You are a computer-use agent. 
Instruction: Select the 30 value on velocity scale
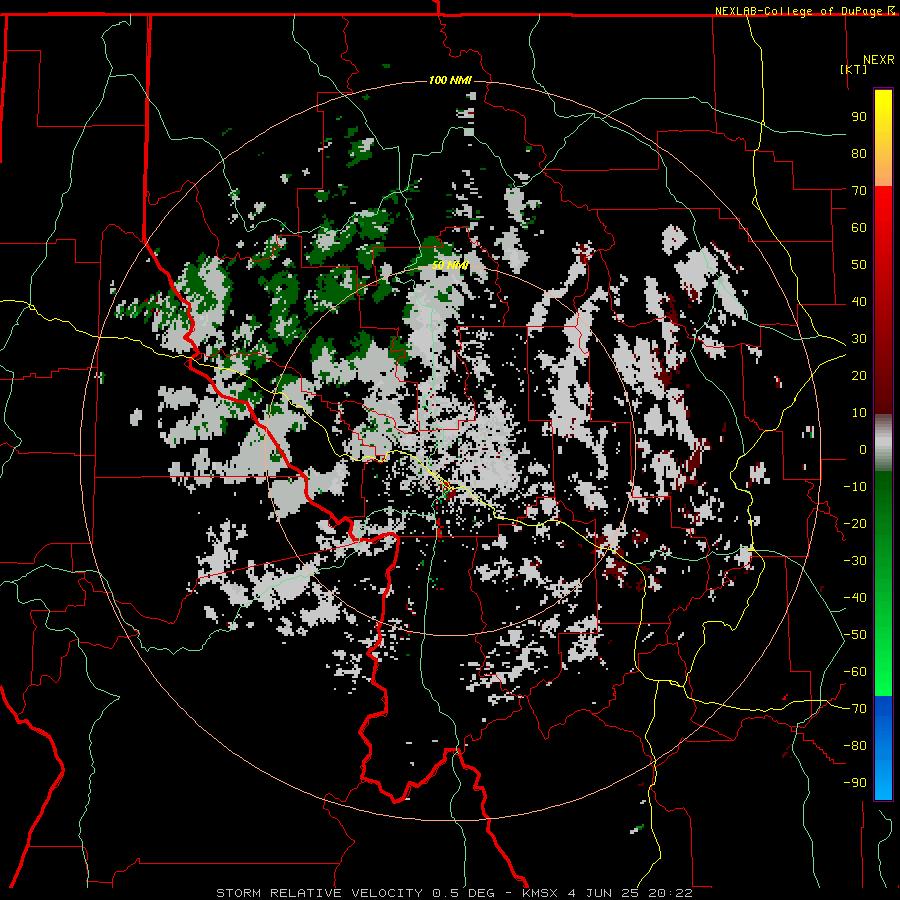[859, 339]
